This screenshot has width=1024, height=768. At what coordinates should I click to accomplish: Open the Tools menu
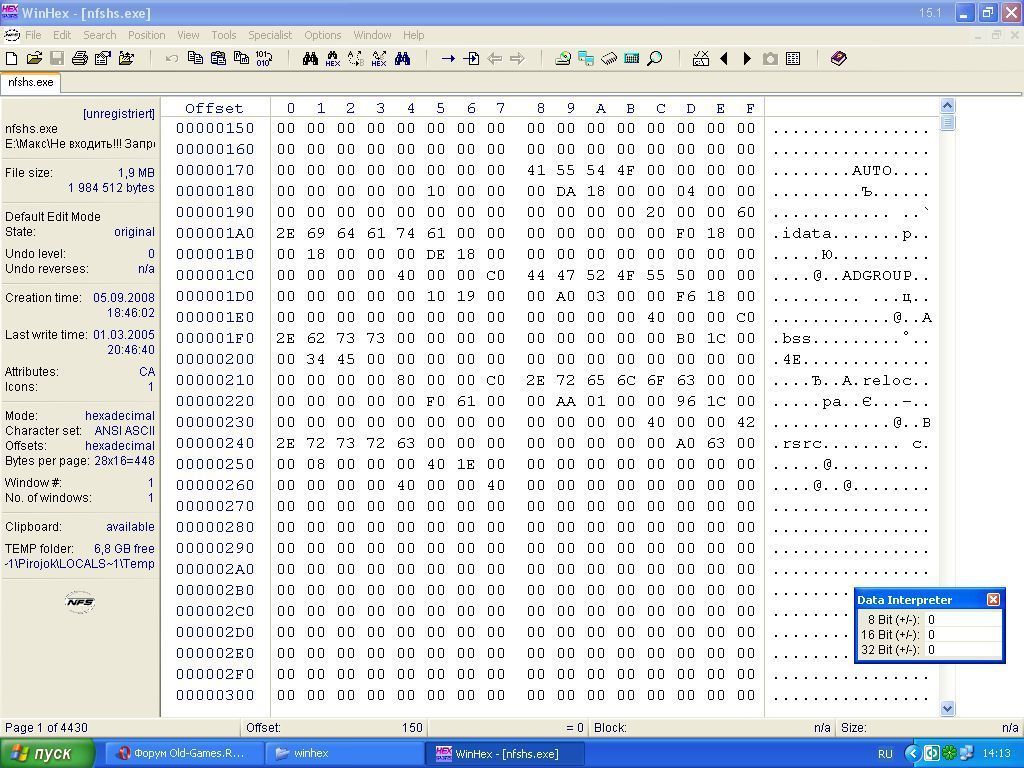click(223, 35)
